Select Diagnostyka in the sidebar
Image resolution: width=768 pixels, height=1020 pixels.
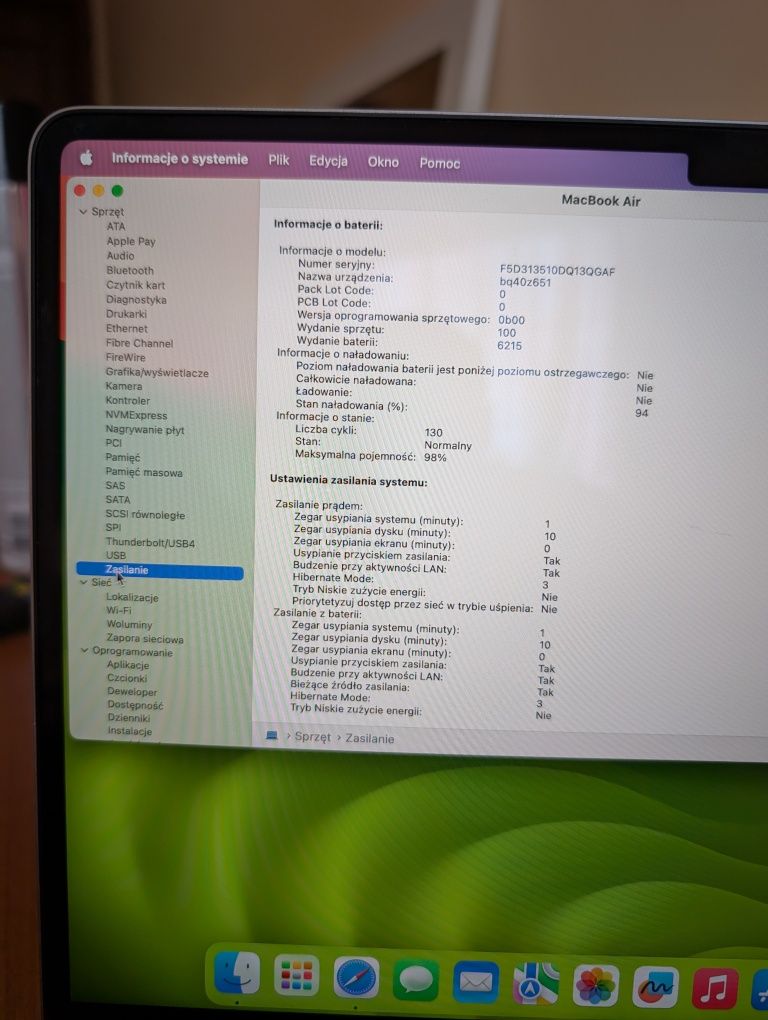pyautogui.click(x=136, y=300)
